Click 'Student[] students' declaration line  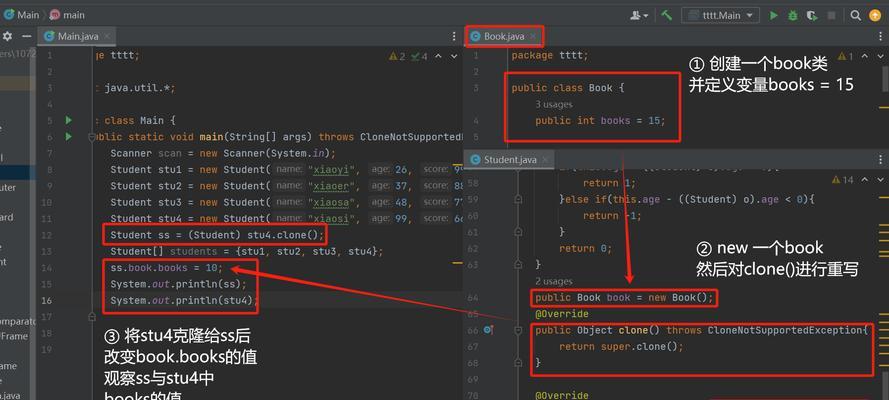[247, 252]
